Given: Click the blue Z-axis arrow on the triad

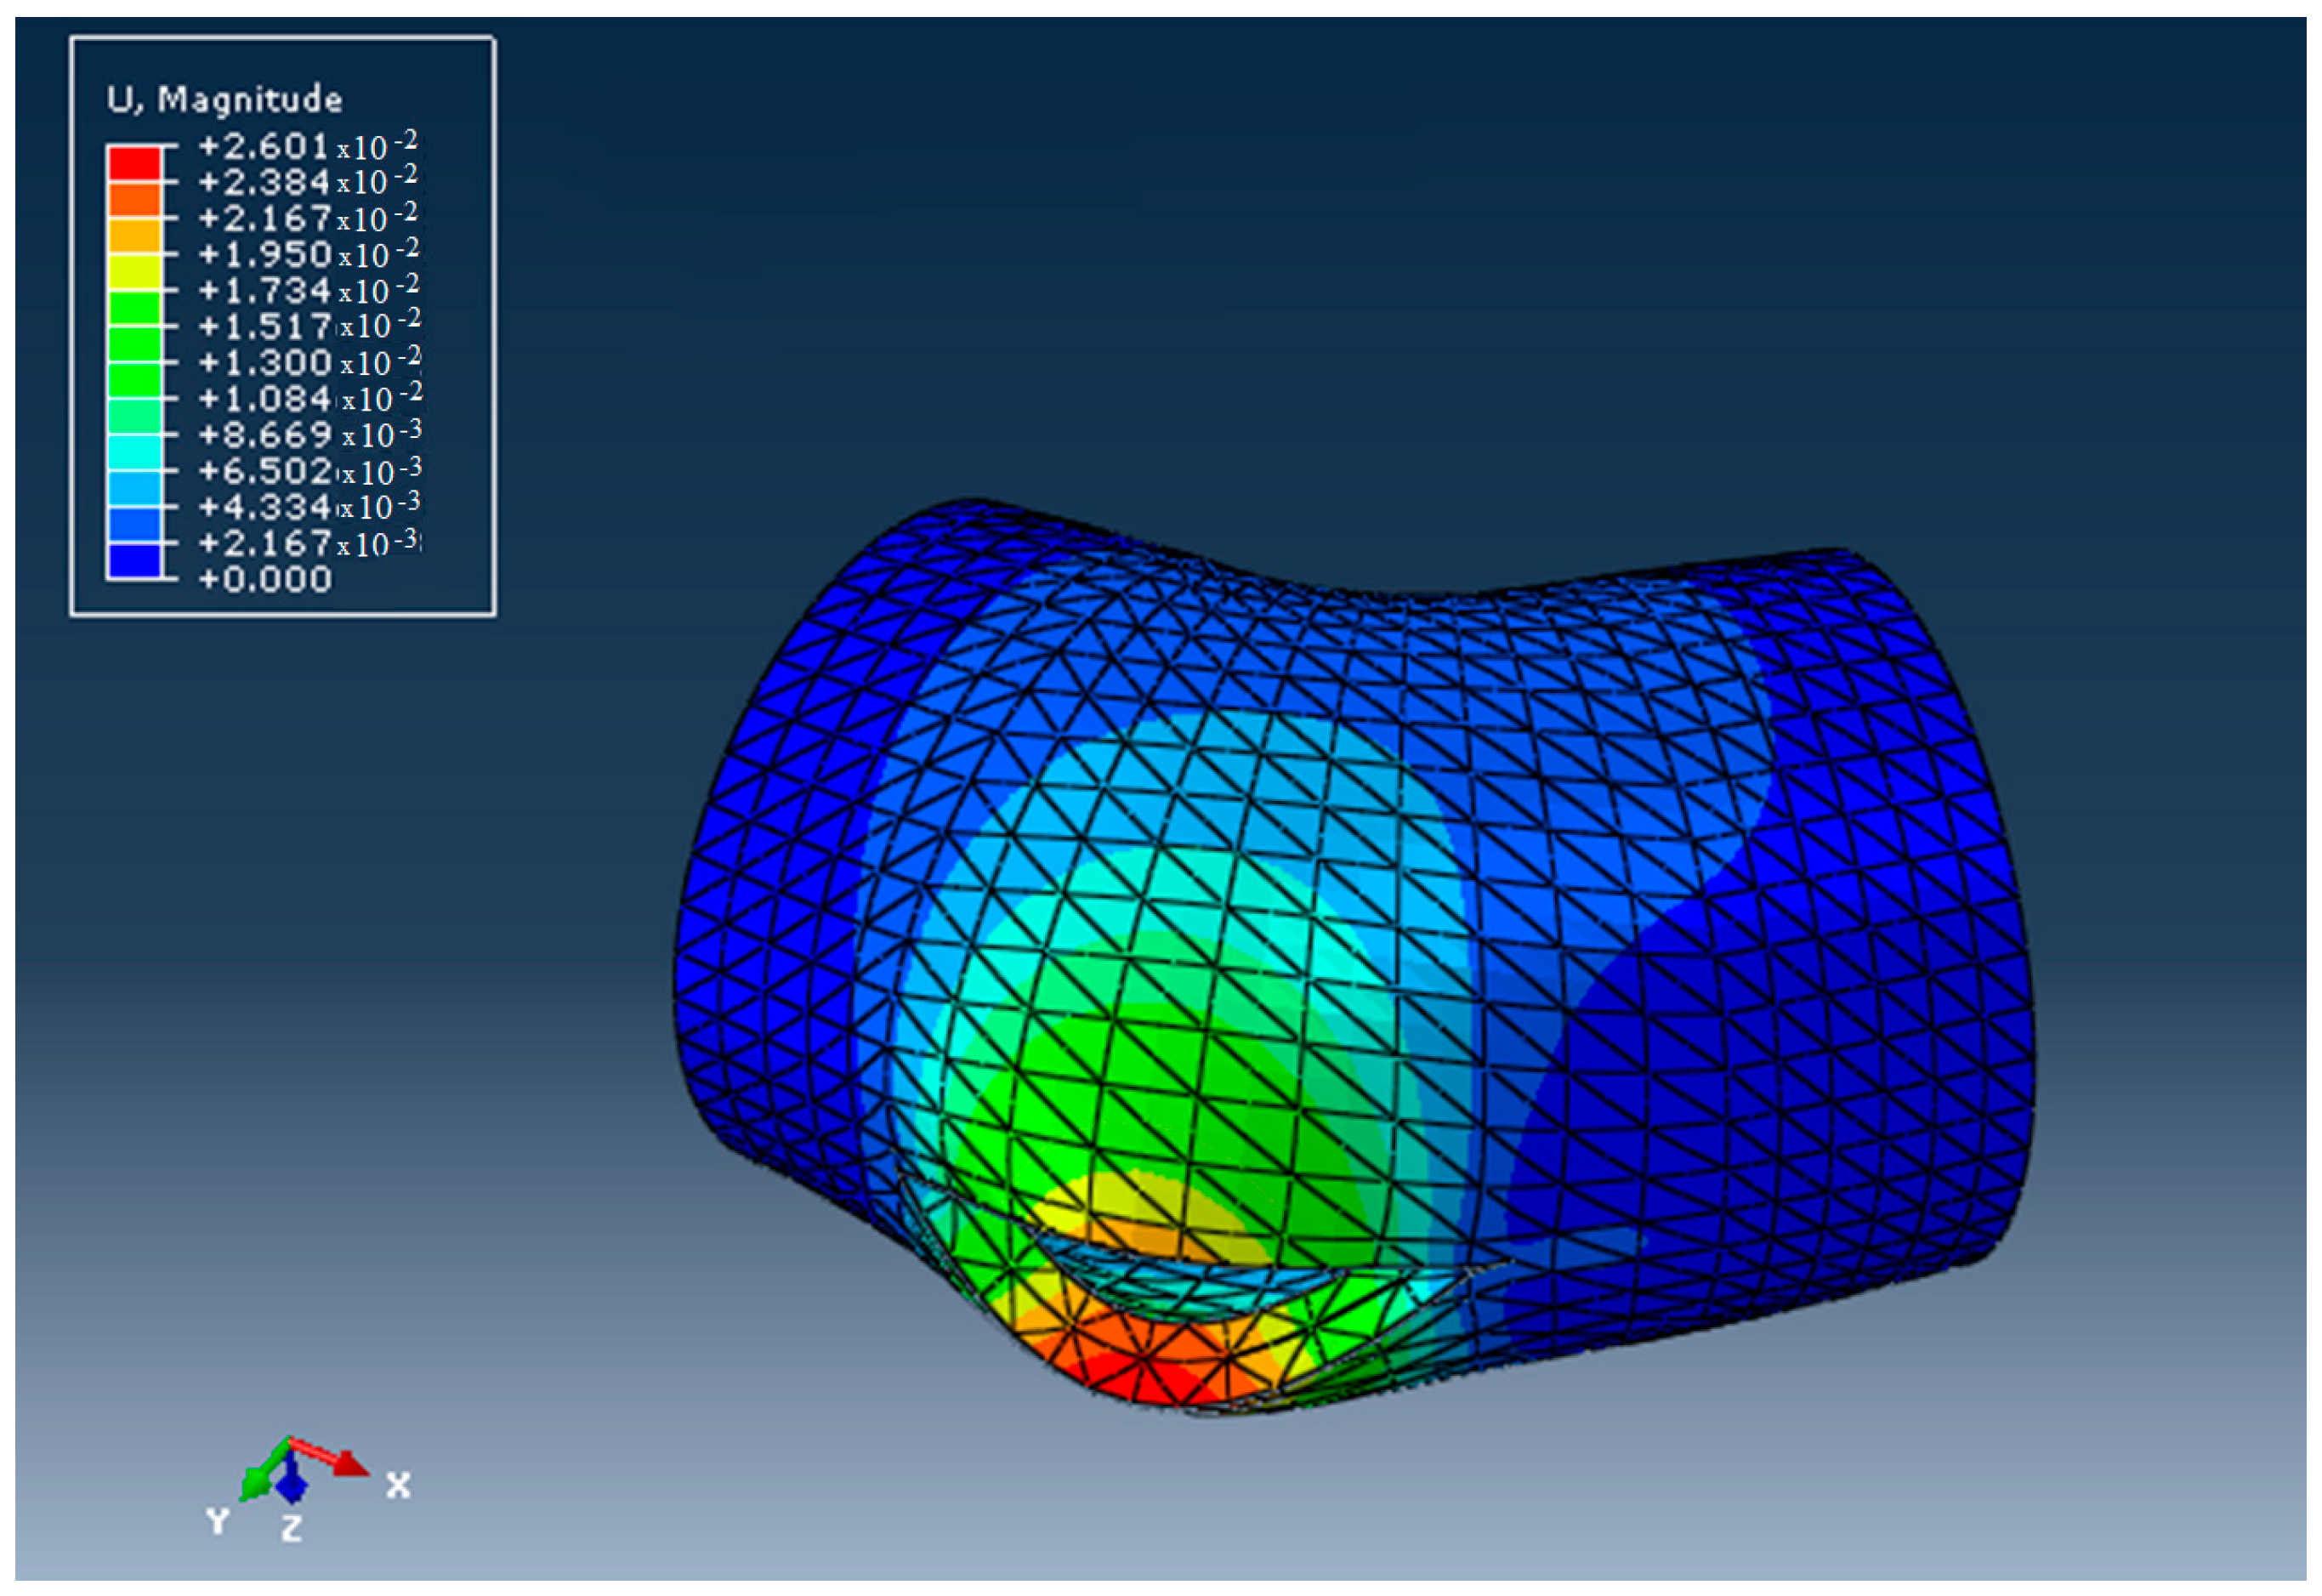Looking at the screenshot, I should click(x=291, y=1487).
